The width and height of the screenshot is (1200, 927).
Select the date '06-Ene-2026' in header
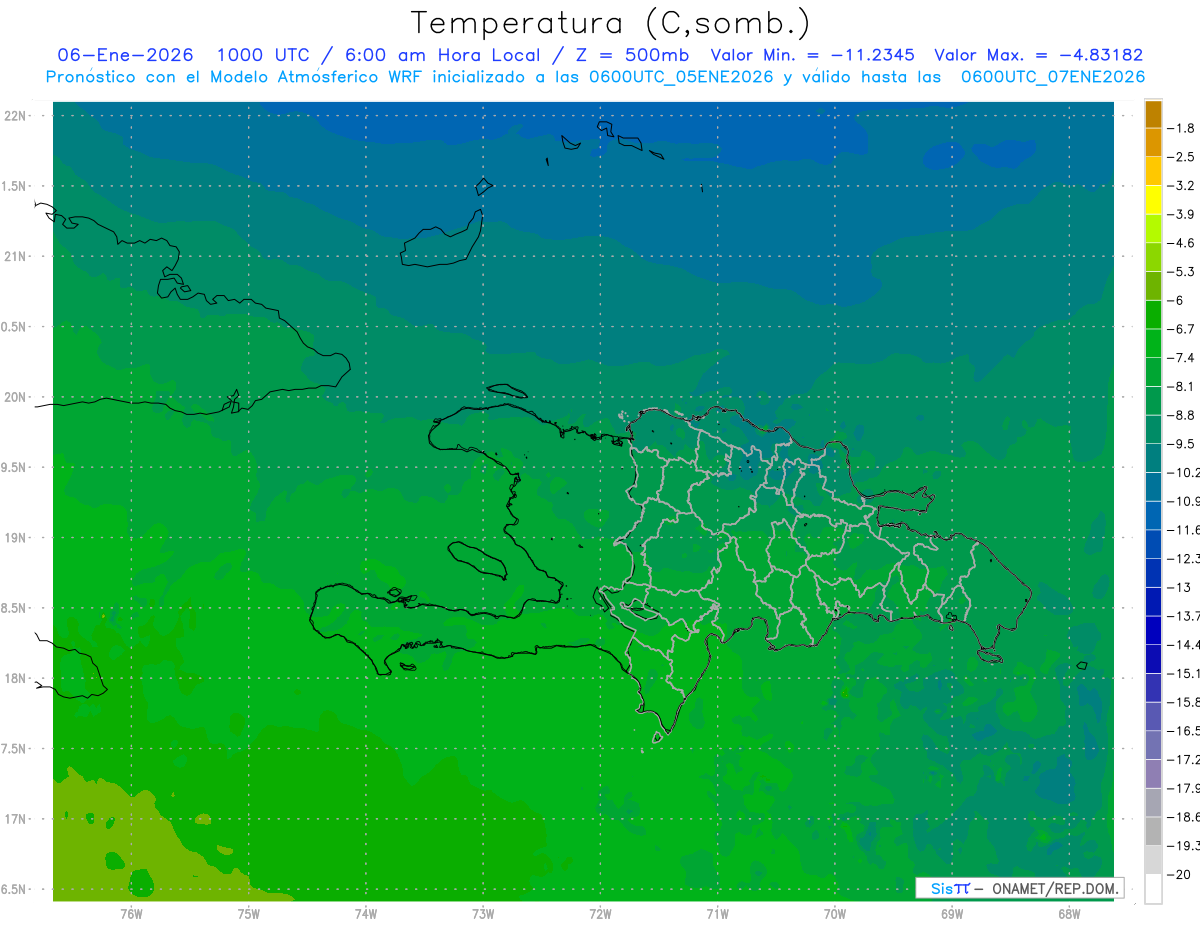pos(126,56)
